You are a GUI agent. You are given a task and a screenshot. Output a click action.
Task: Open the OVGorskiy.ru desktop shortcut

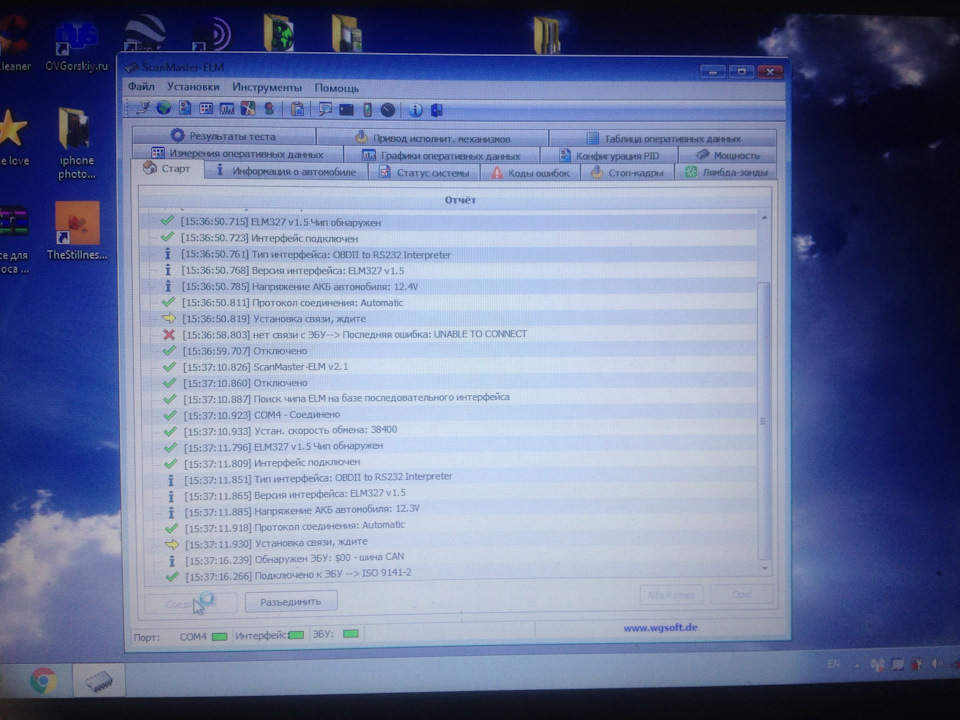pos(76,47)
